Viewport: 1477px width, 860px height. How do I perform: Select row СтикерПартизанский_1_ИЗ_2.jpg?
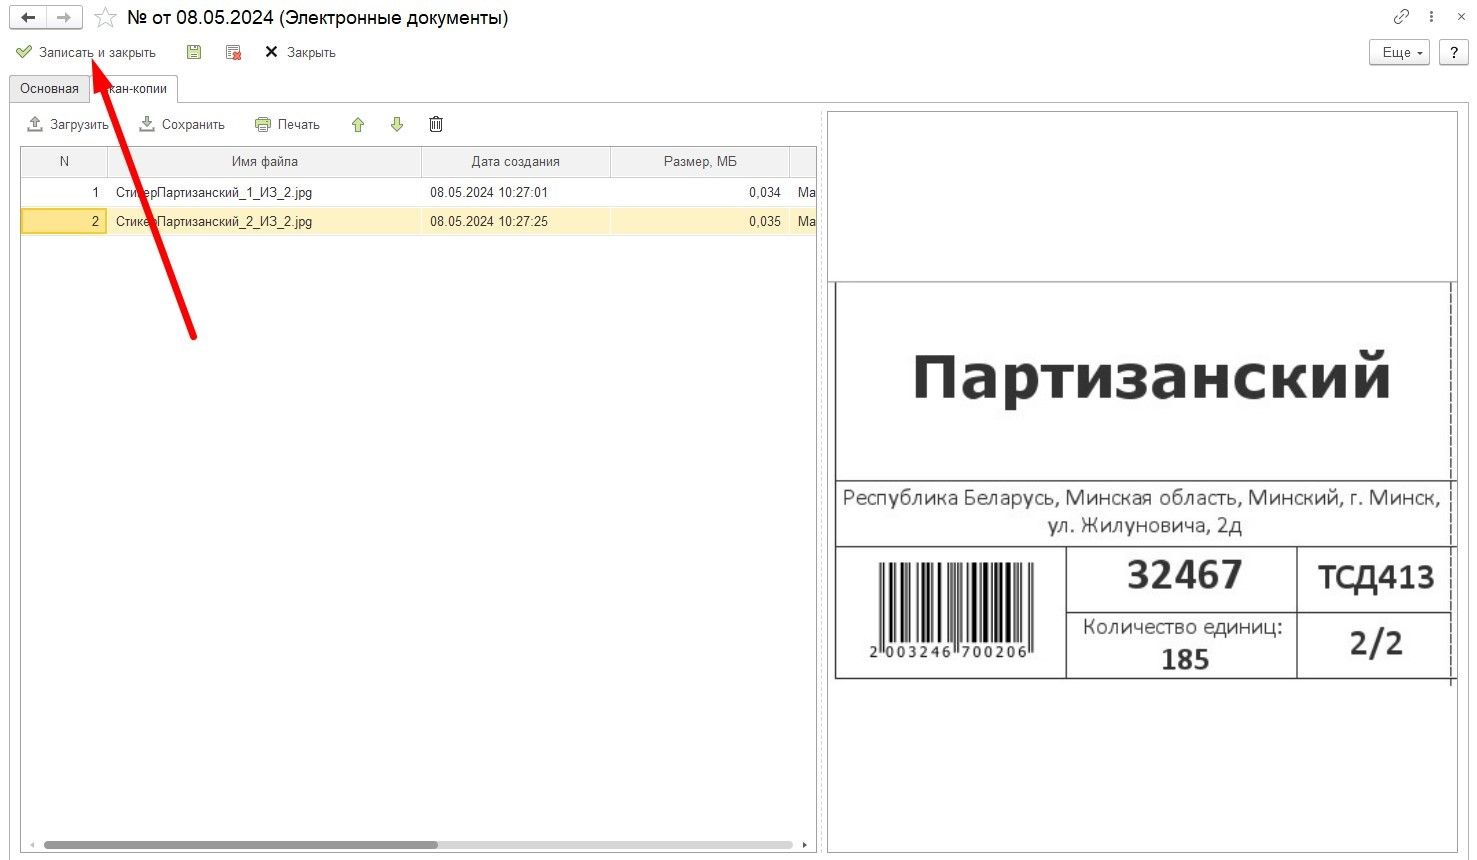pyautogui.click(x=214, y=192)
